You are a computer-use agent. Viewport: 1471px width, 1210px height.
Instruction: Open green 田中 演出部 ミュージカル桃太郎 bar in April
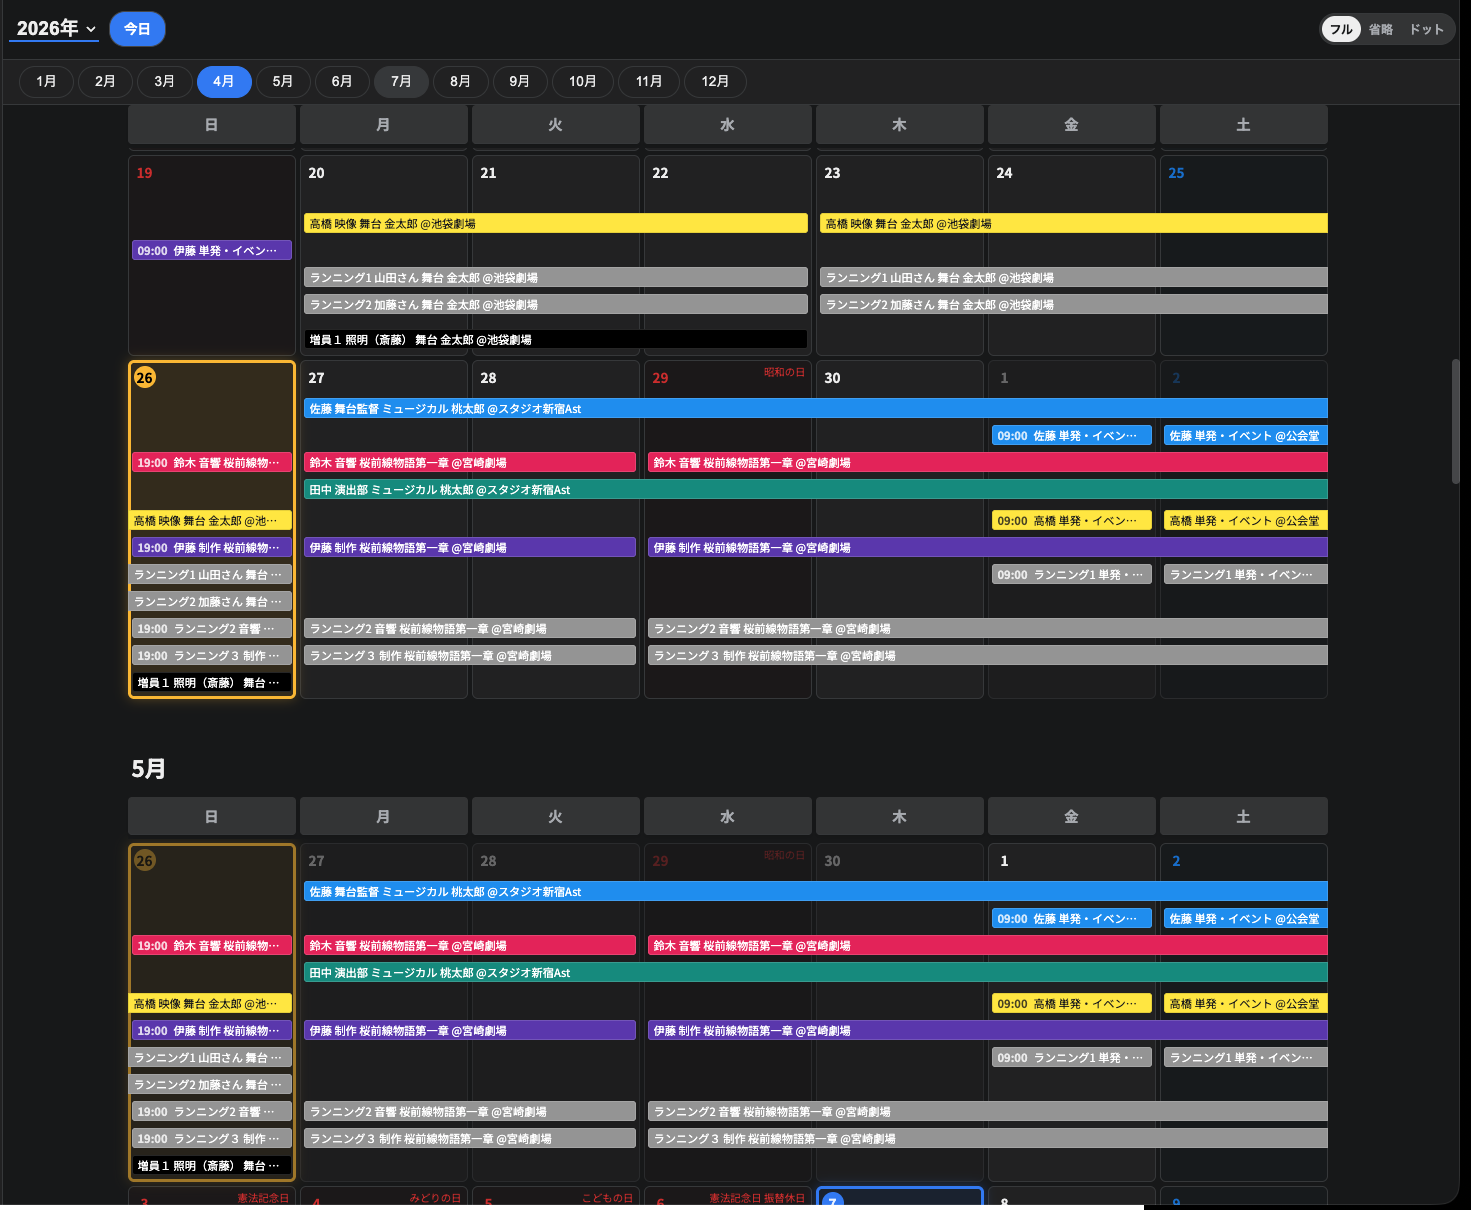pos(816,489)
